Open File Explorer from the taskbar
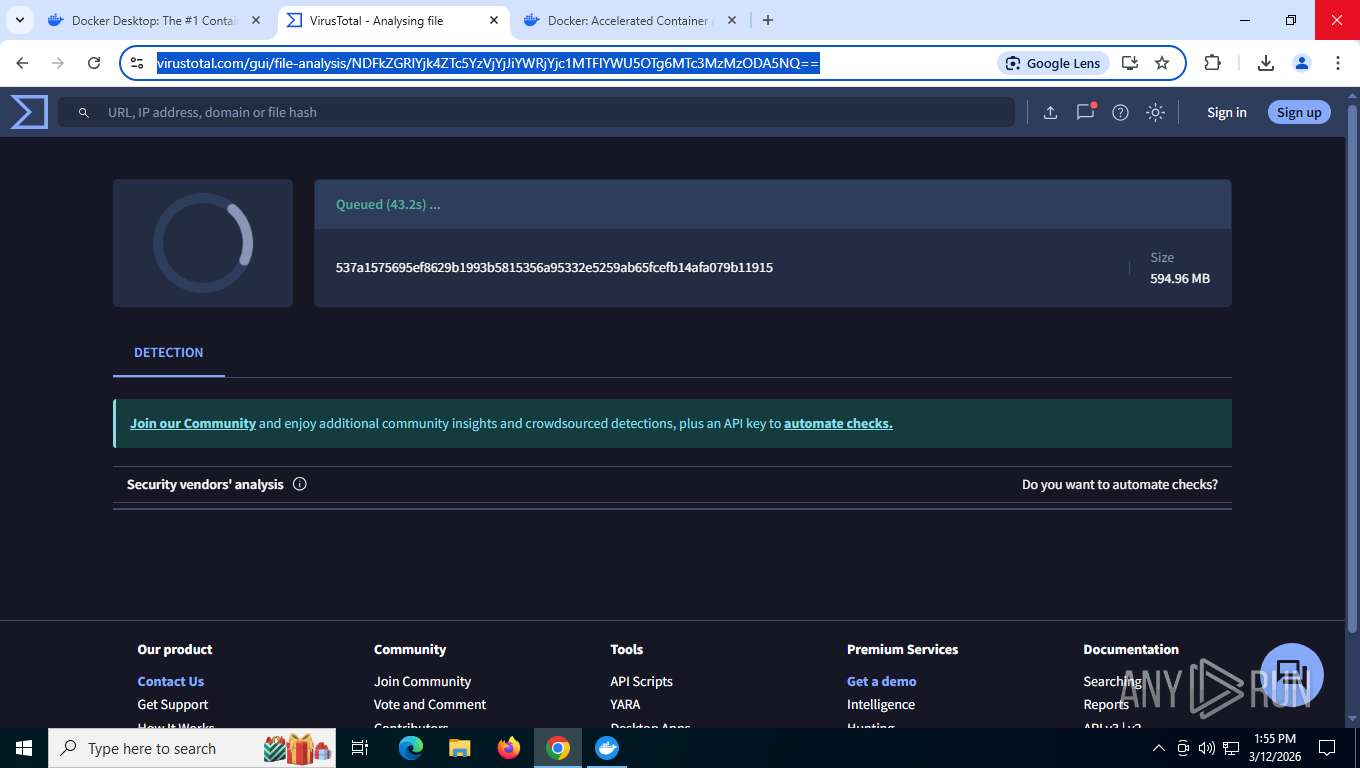1360x768 pixels. pyautogui.click(x=459, y=748)
